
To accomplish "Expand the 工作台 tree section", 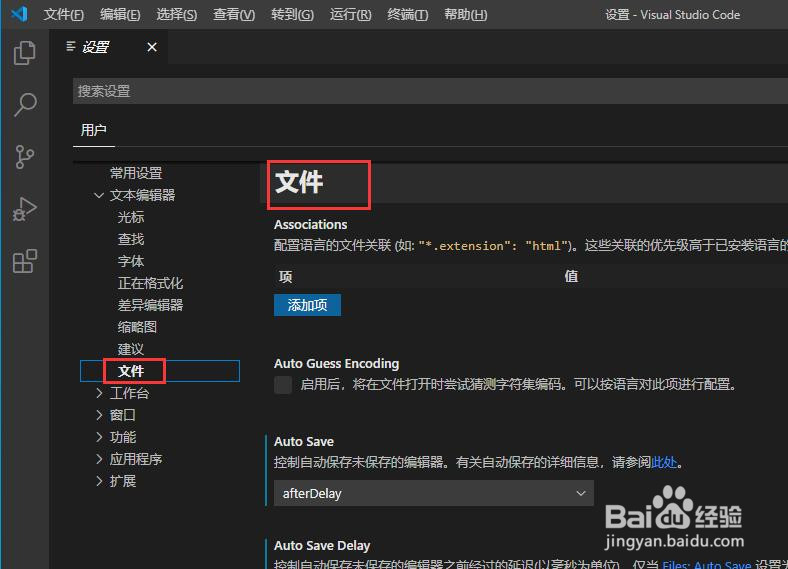I will 99,393.
